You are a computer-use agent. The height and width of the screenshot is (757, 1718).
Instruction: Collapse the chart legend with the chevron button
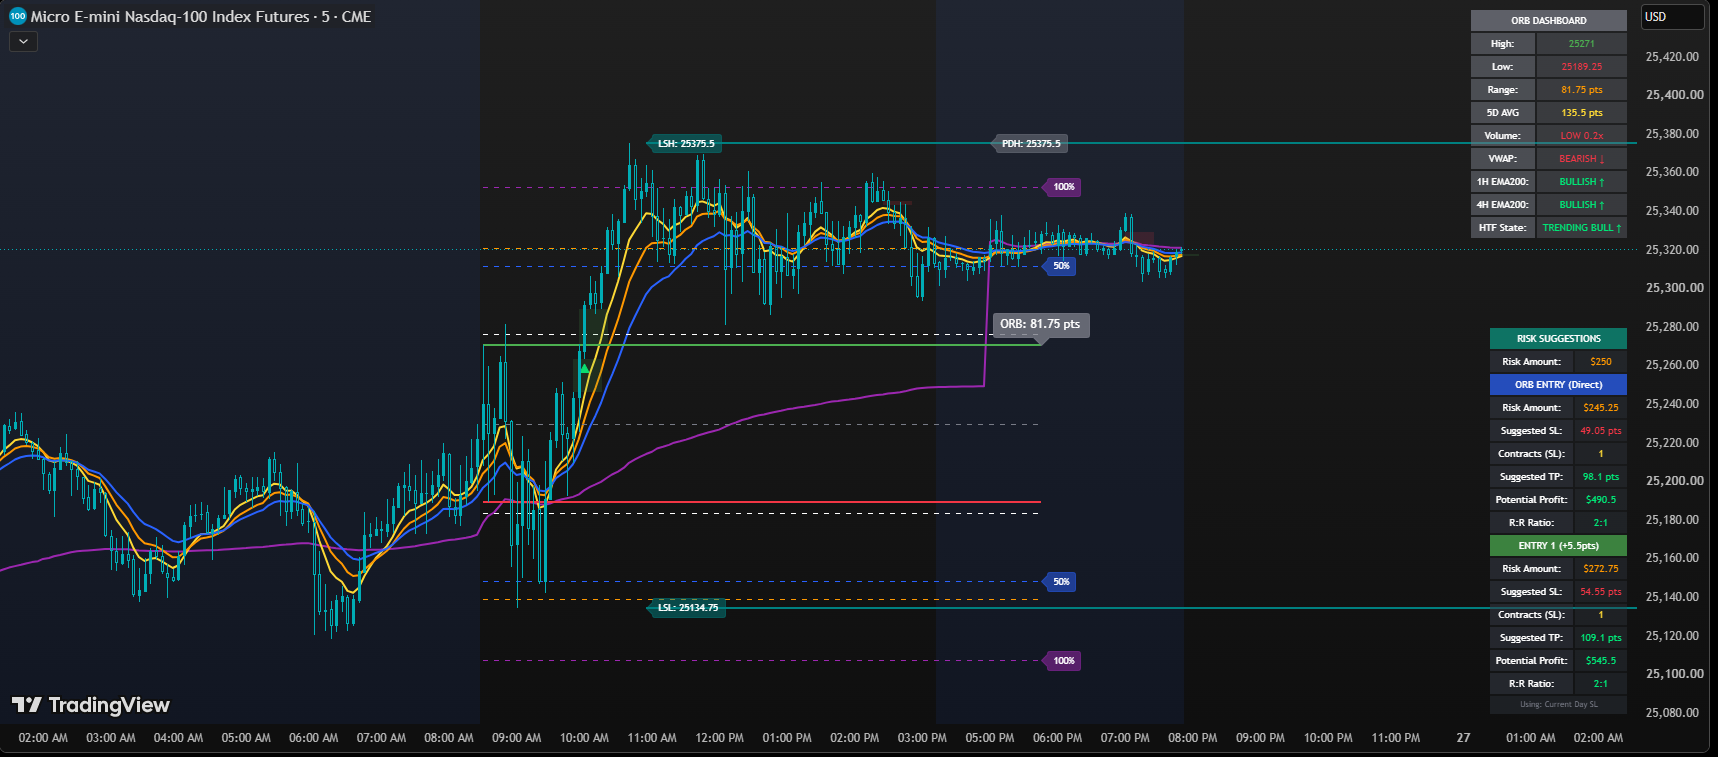click(x=23, y=42)
